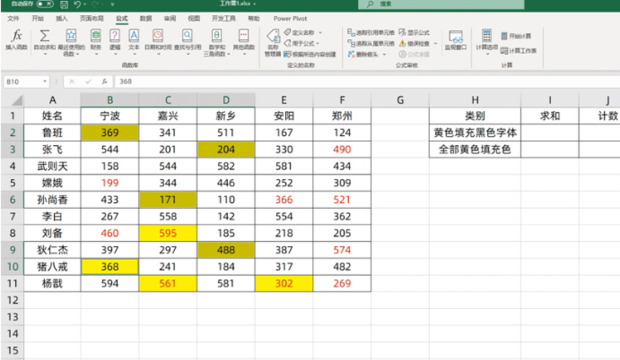This screenshot has width=620, height=360.
Task: Click 追踪从属单元格 (Trace Dependents)
Action: [370, 43]
